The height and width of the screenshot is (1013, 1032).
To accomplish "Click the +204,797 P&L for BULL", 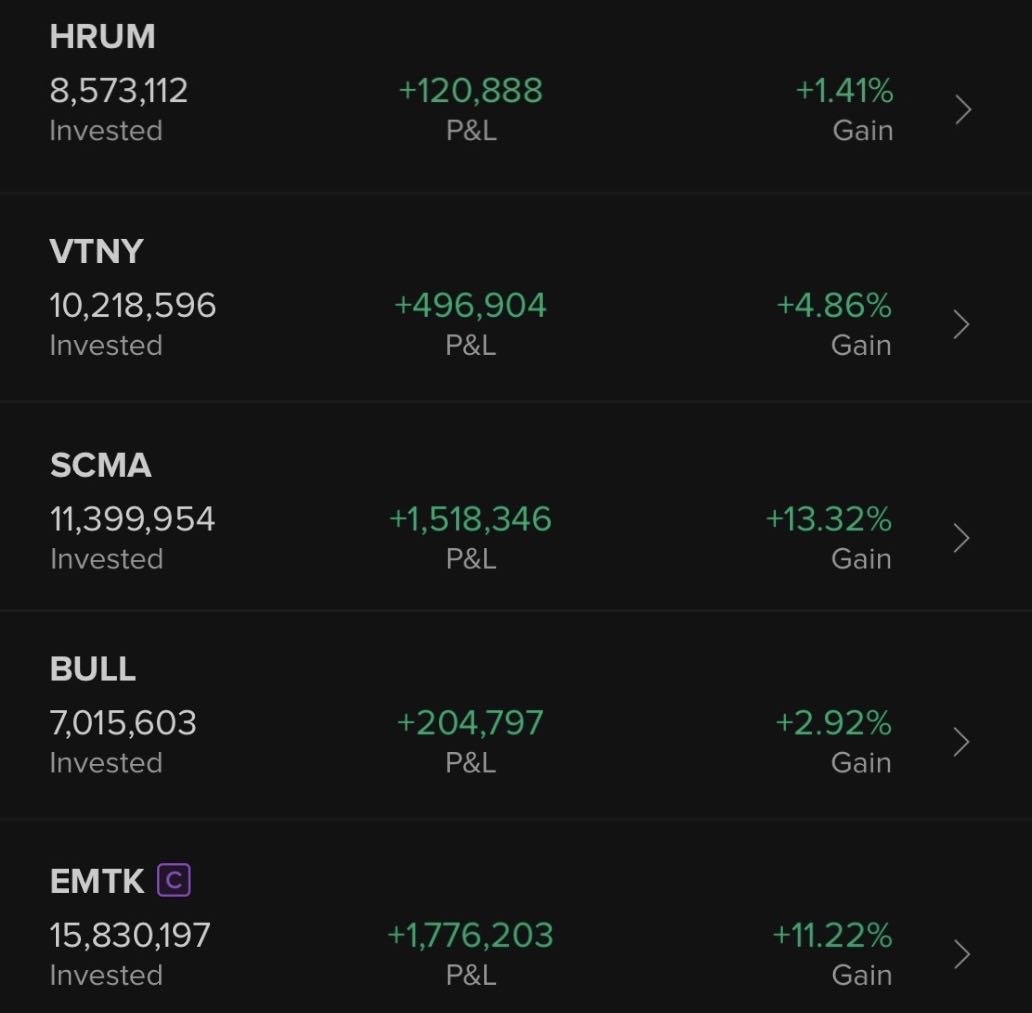I will click(x=469, y=722).
